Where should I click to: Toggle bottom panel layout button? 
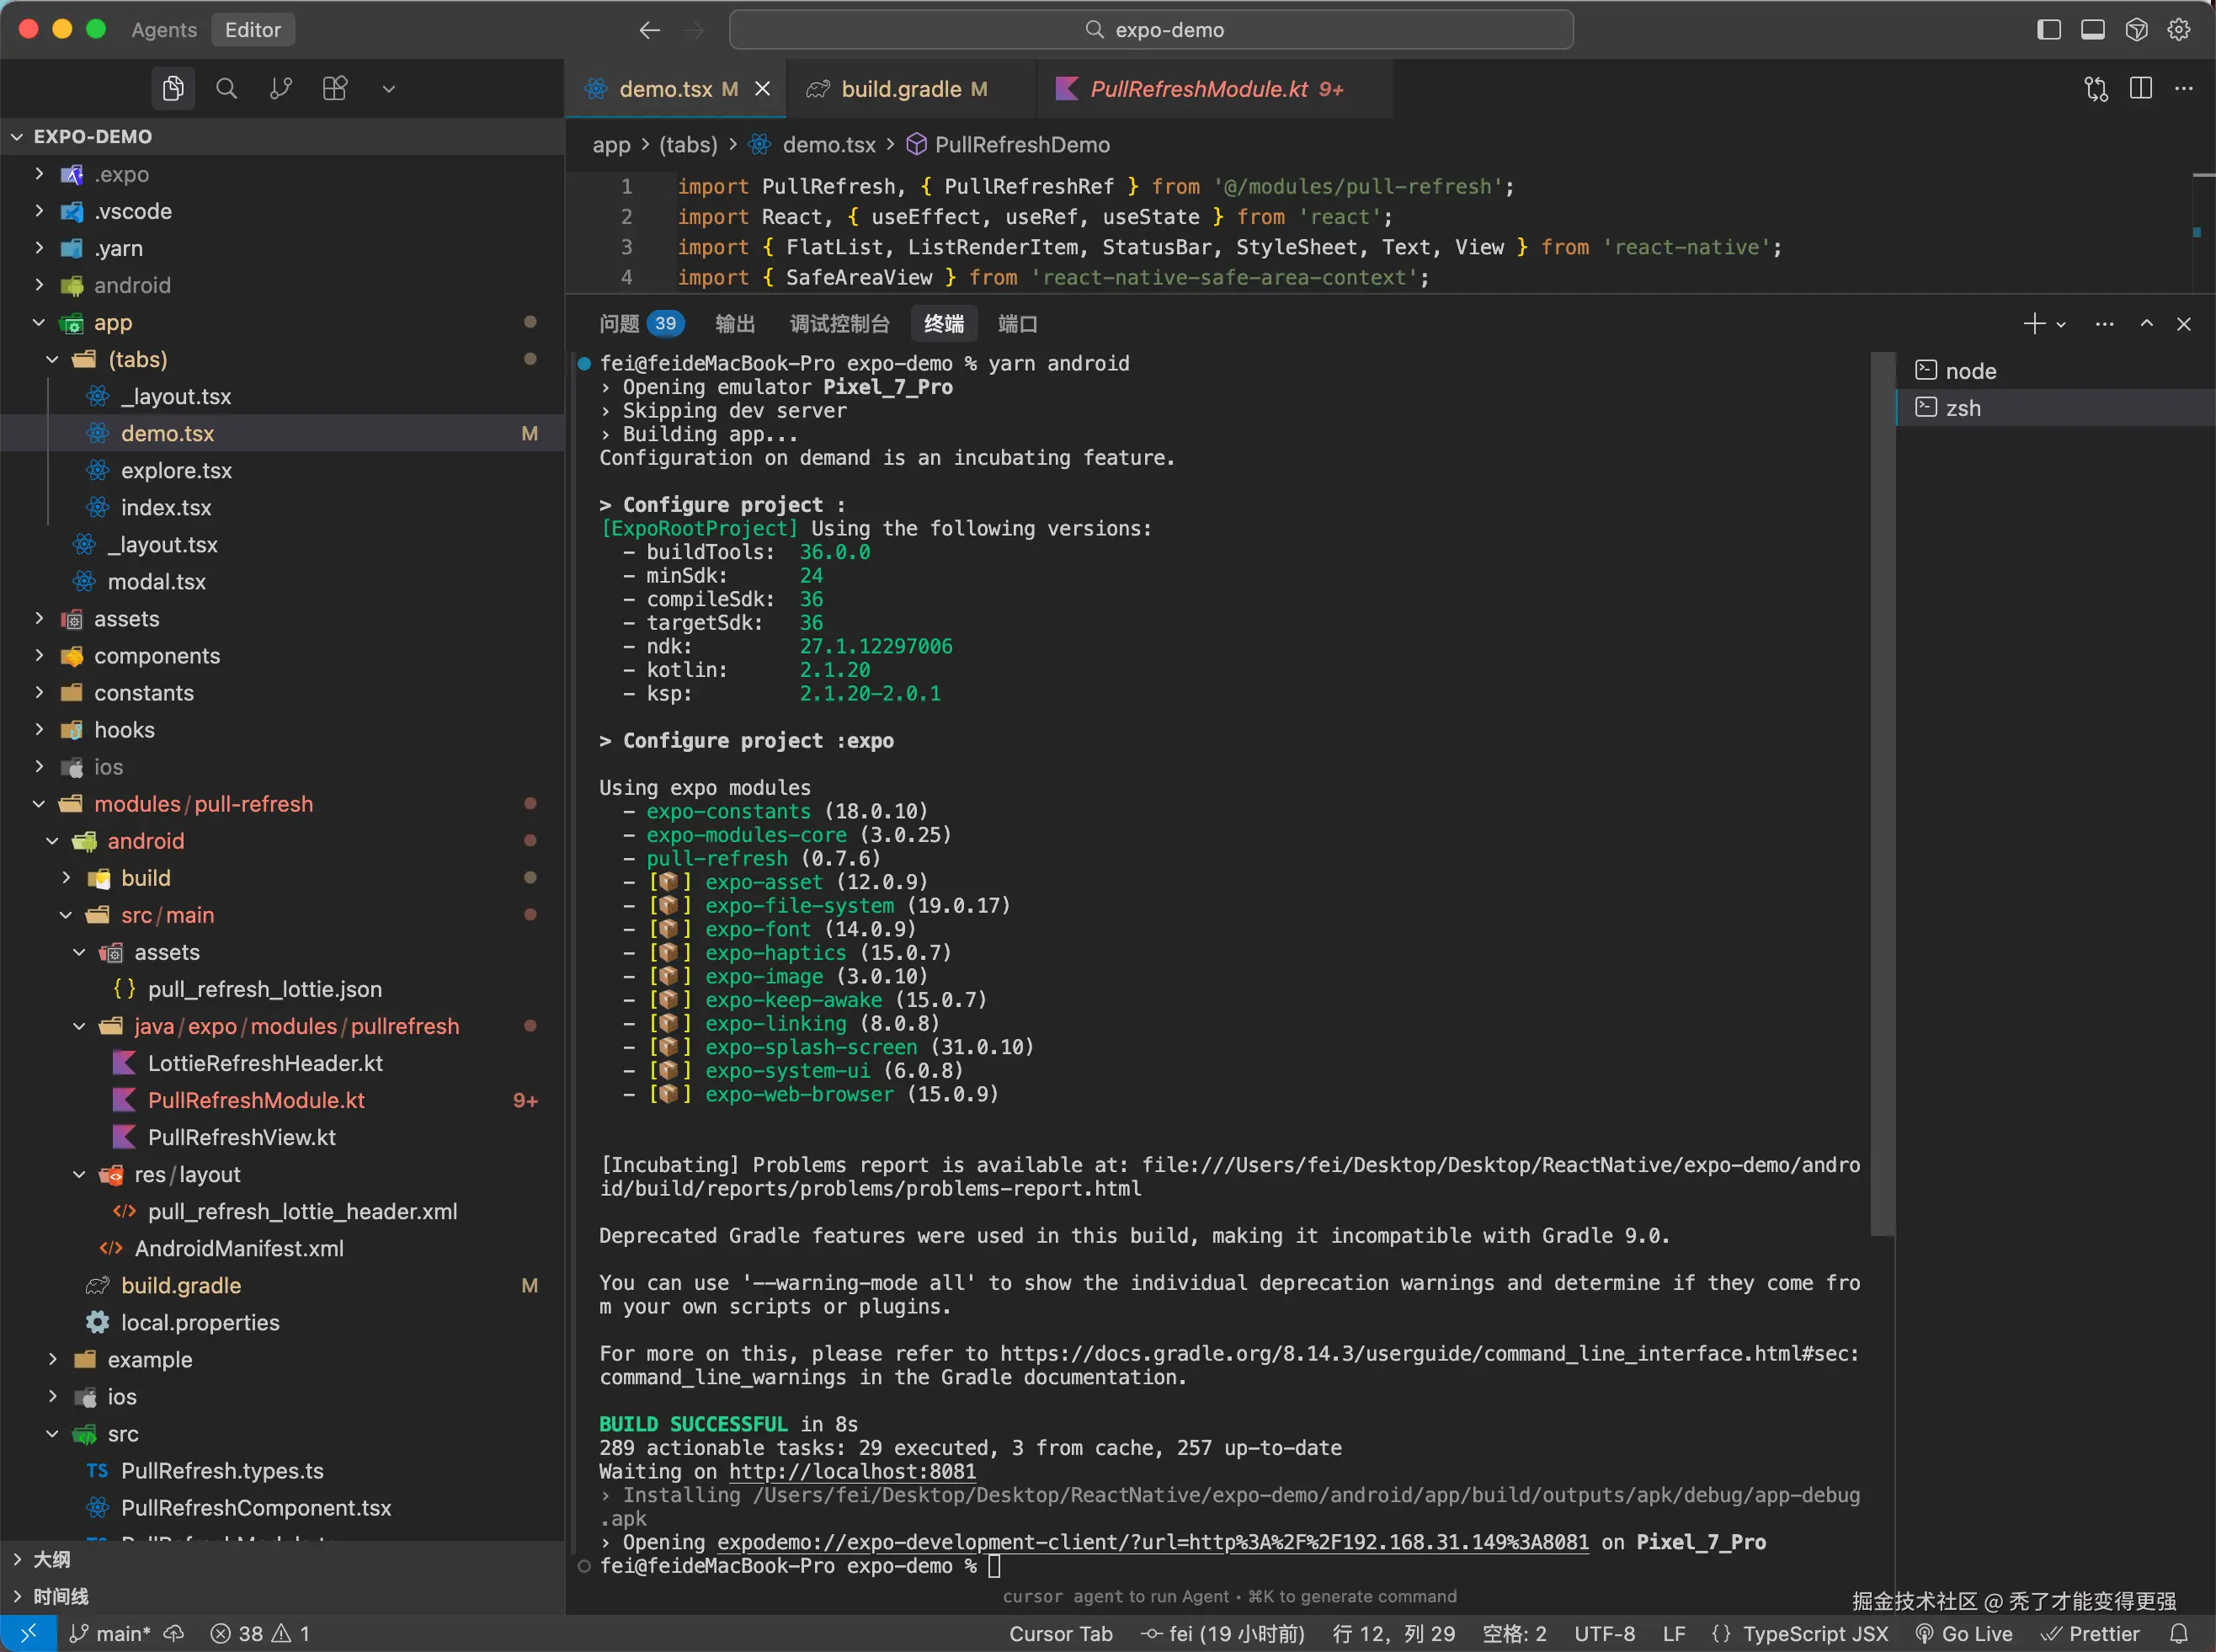pyautogui.click(x=2093, y=30)
